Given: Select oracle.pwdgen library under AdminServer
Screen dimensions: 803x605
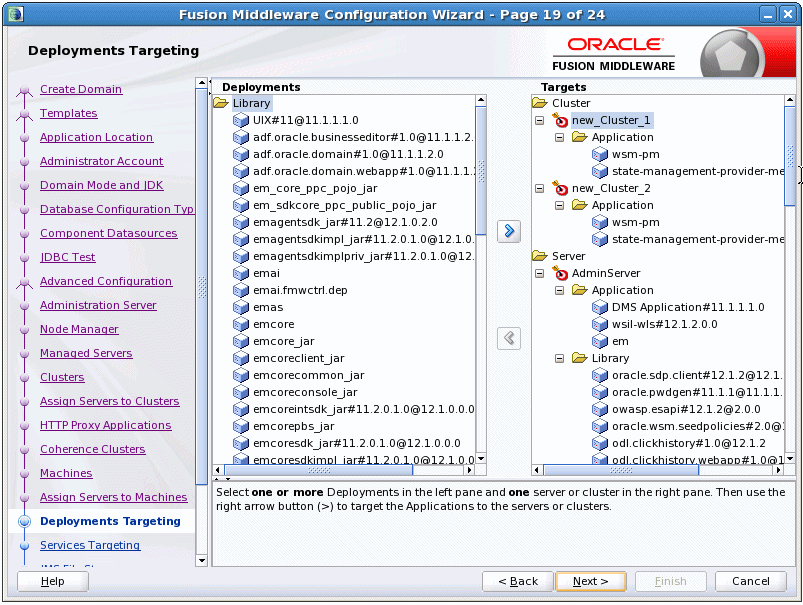Looking at the screenshot, I should pos(696,392).
